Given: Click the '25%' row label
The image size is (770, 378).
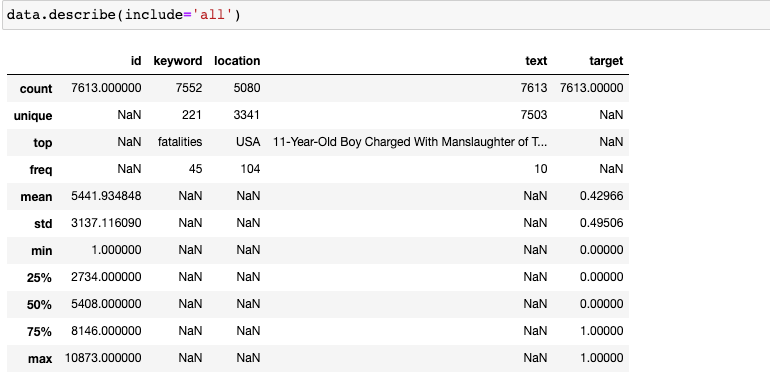Looking at the screenshot, I should click(39, 277).
